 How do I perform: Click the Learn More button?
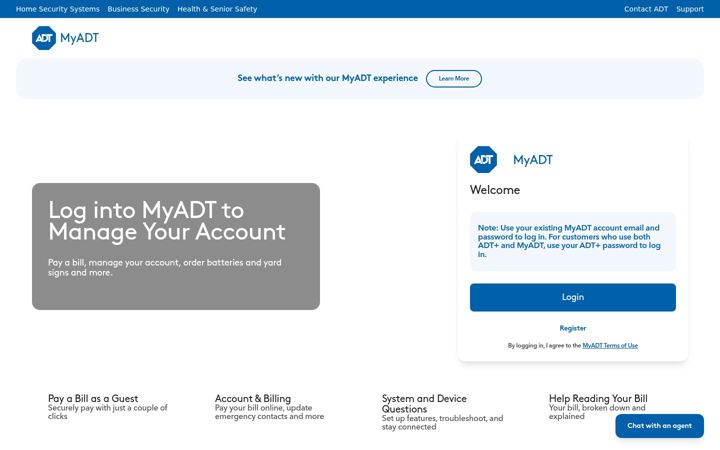click(454, 79)
